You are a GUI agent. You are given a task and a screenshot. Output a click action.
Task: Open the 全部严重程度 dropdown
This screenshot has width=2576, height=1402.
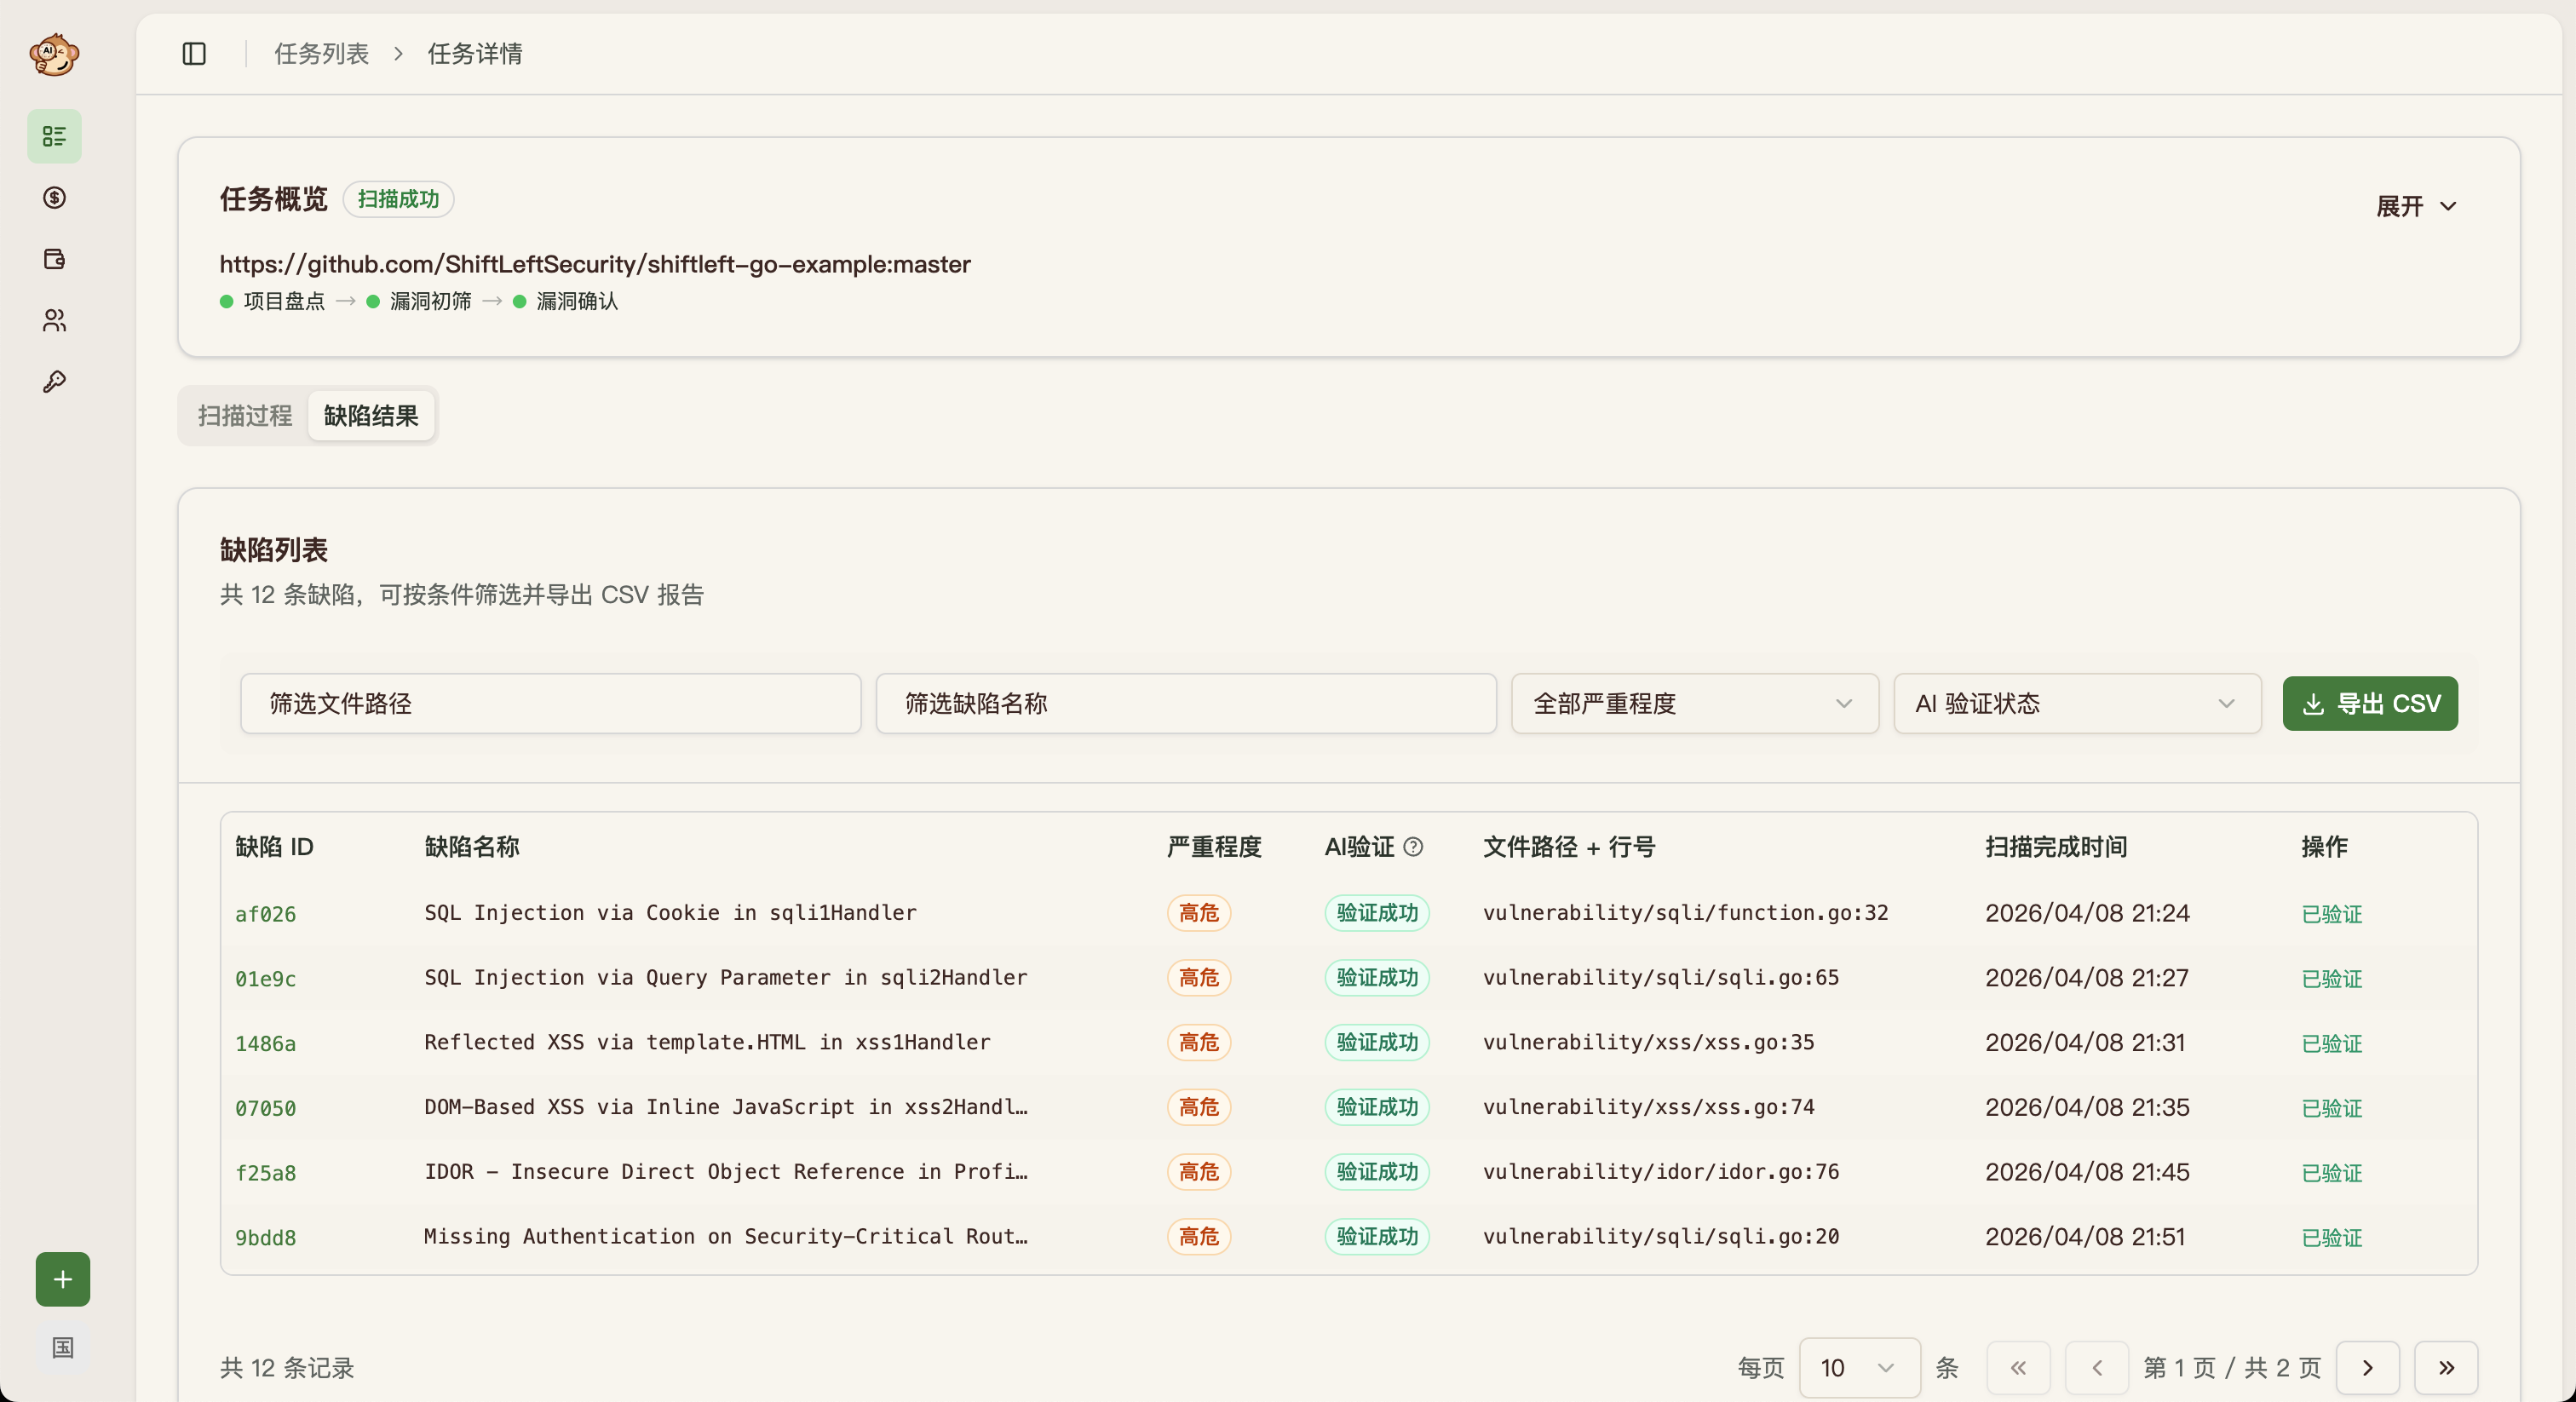point(1694,704)
